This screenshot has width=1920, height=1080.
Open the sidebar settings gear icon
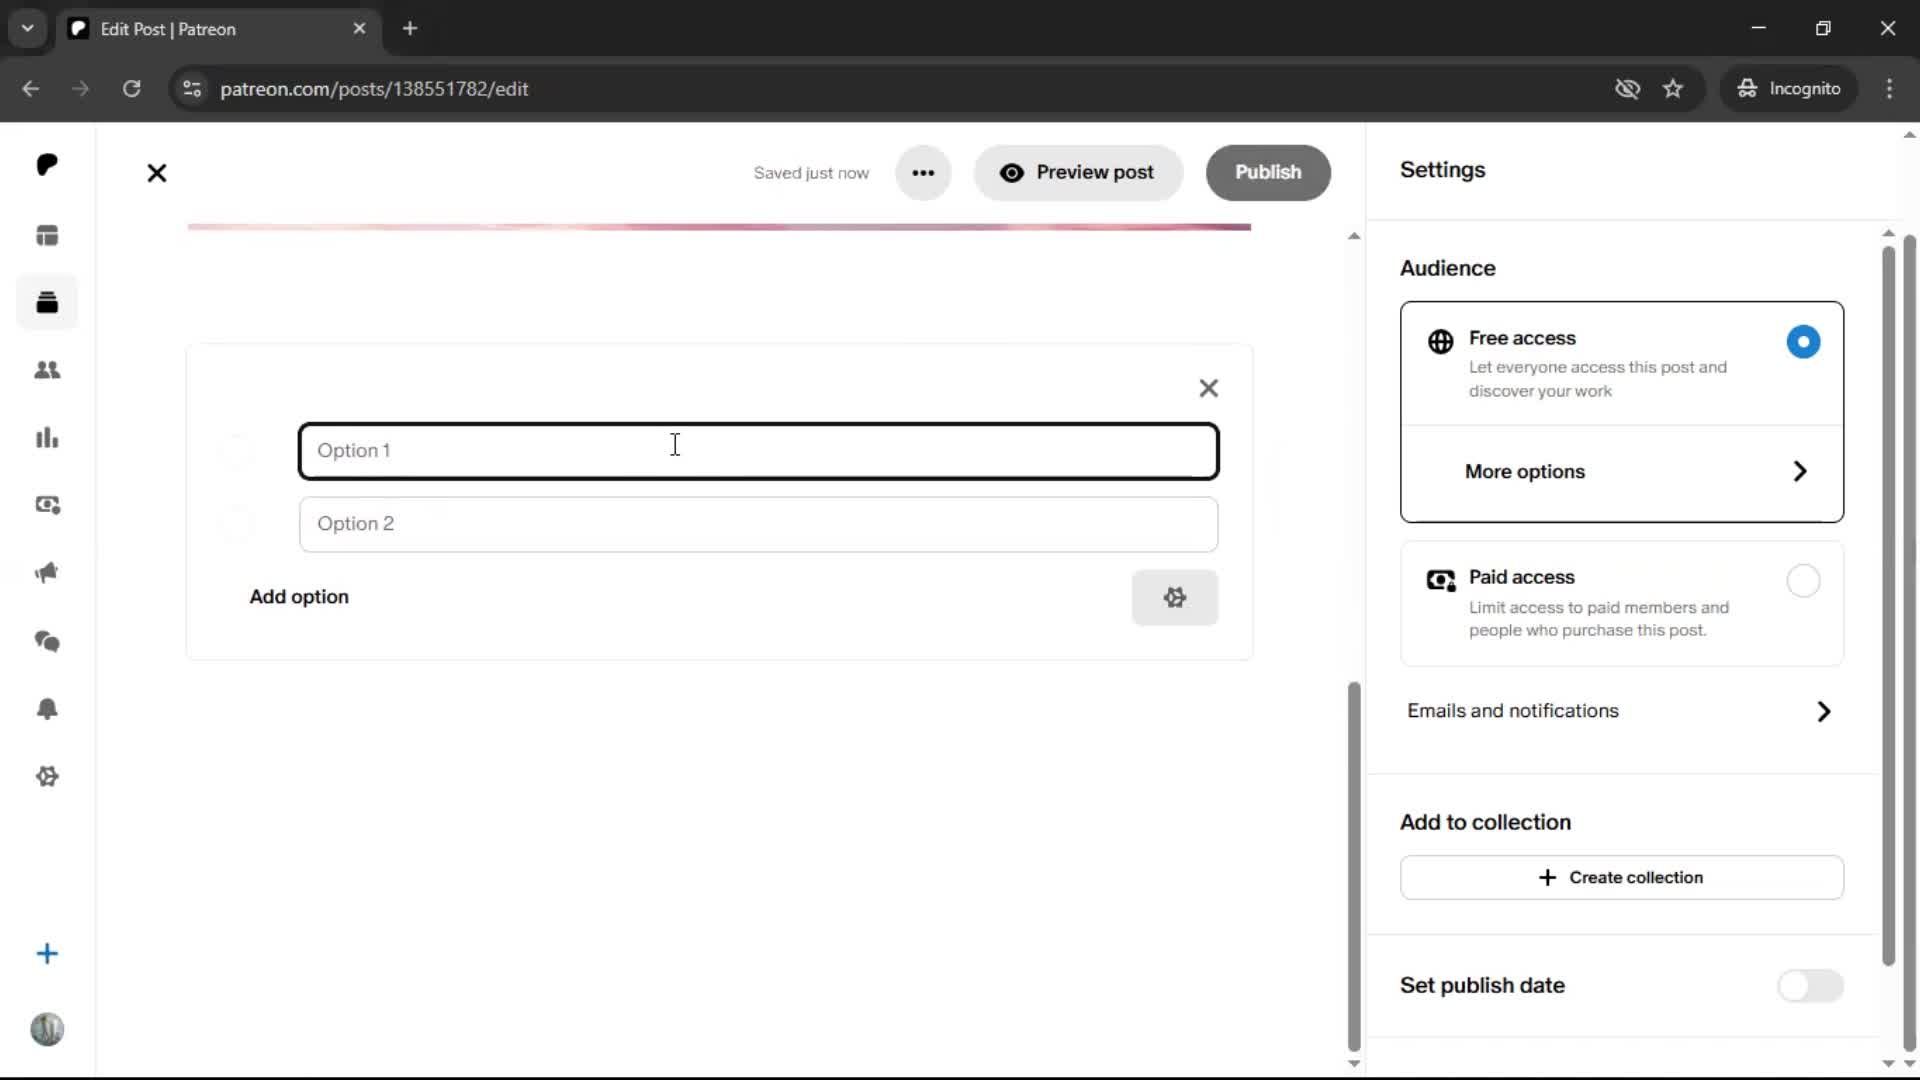tap(47, 777)
